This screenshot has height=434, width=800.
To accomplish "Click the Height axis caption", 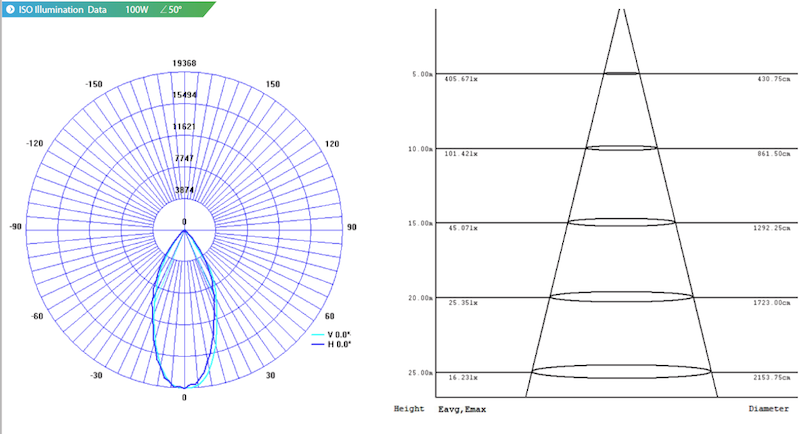I will [x=409, y=409].
